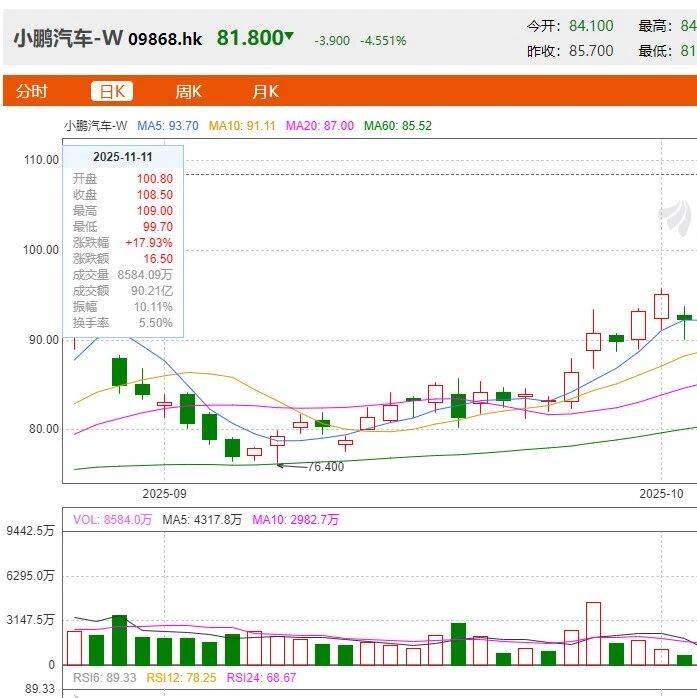Click the down arrow beside the price
Image resolution: width=697 pixels, height=698 pixels.
pos(289,35)
